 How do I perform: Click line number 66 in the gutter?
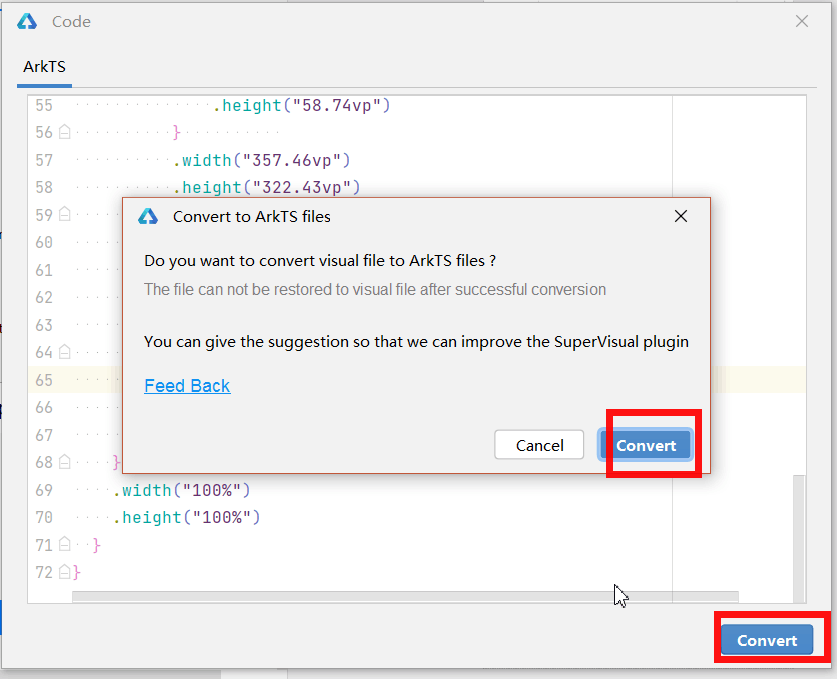44,407
